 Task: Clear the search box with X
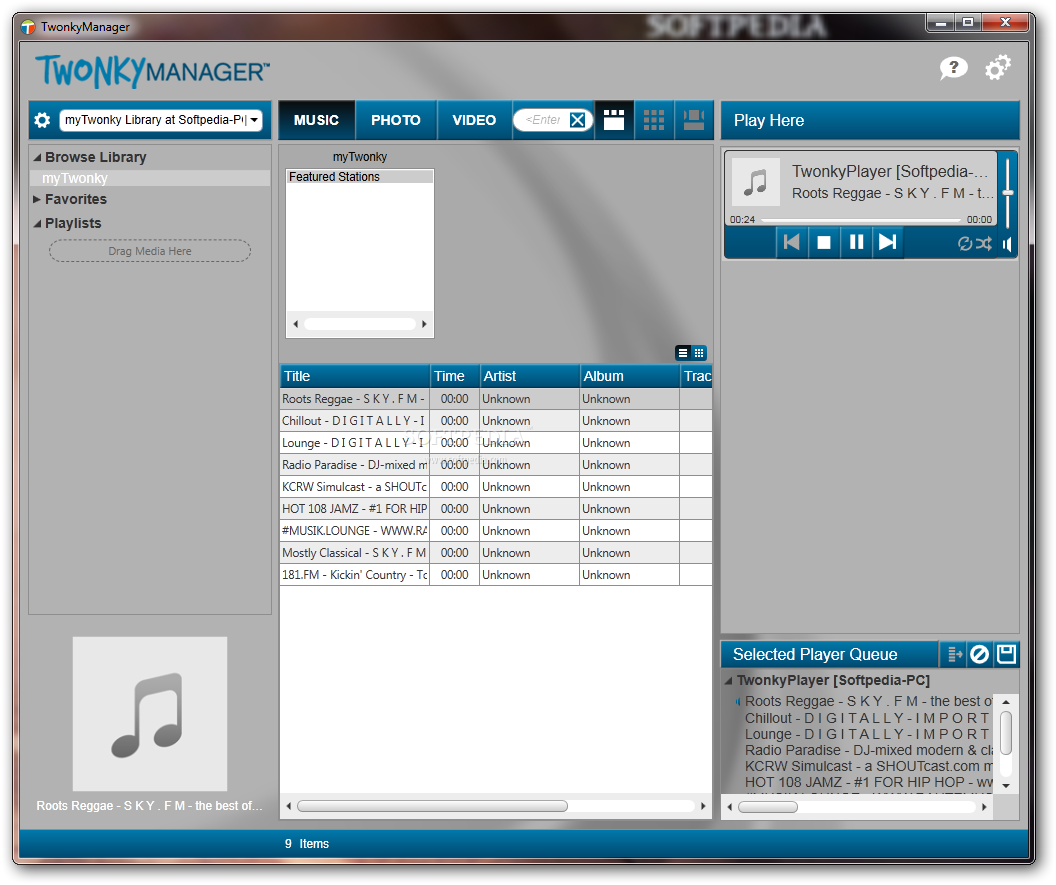click(578, 120)
